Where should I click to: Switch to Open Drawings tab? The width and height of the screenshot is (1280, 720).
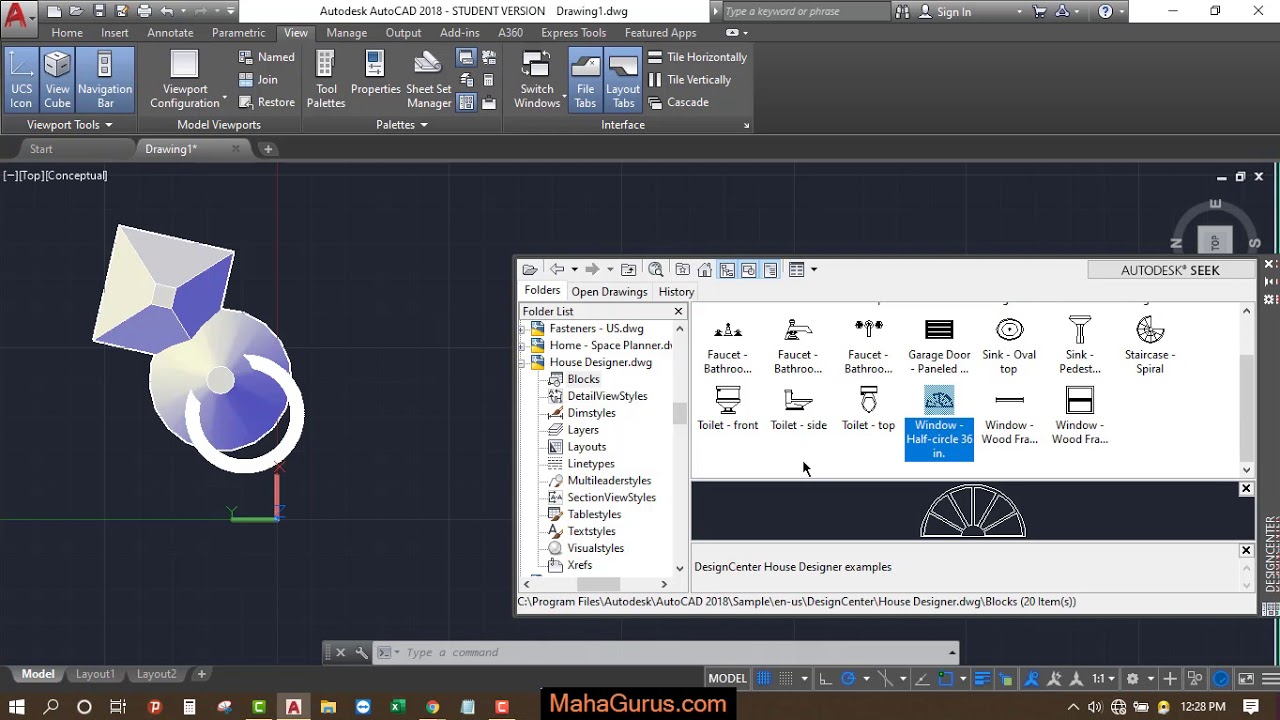(x=609, y=292)
